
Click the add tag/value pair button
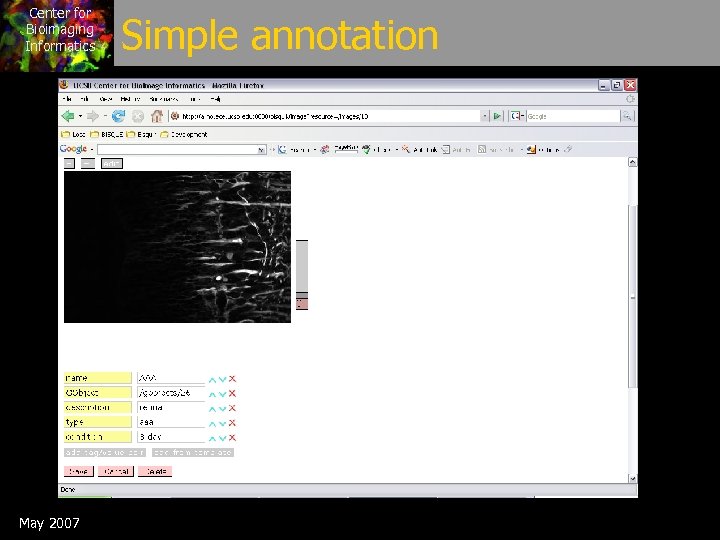click(x=105, y=453)
